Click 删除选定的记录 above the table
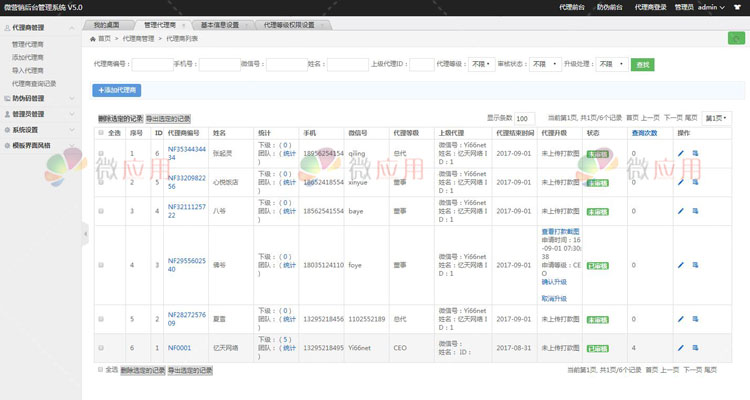The image size is (750, 400). coord(121,119)
